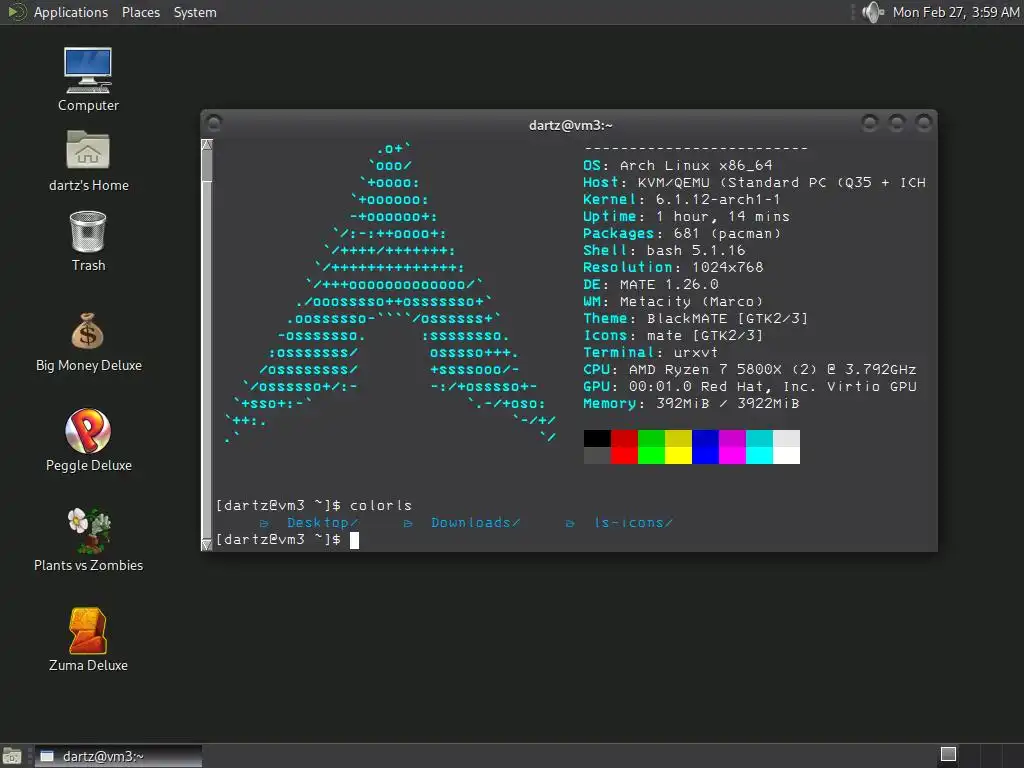
Task: Click the 'Host: KVM/QEMU' line
Action: pos(754,183)
